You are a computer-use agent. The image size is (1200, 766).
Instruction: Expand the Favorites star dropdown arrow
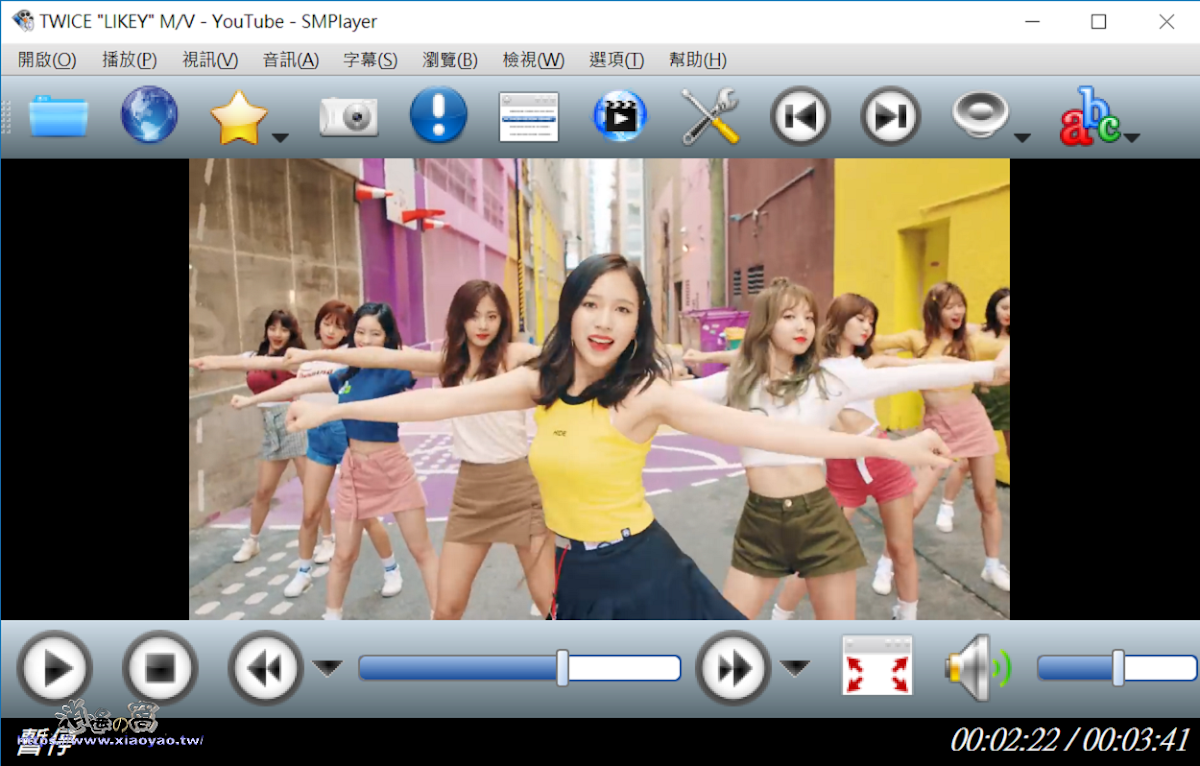coord(281,137)
